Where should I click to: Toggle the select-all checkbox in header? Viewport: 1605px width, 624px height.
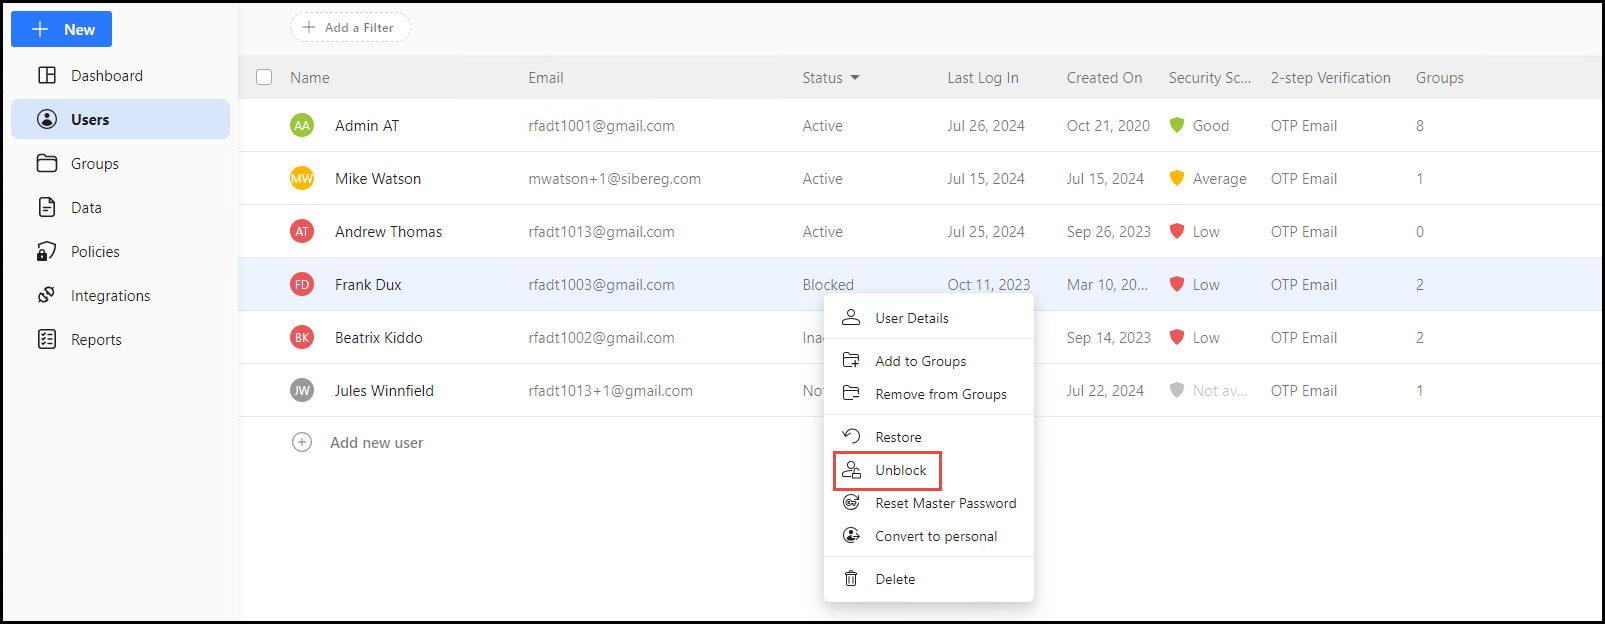pyautogui.click(x=264, y=78)
